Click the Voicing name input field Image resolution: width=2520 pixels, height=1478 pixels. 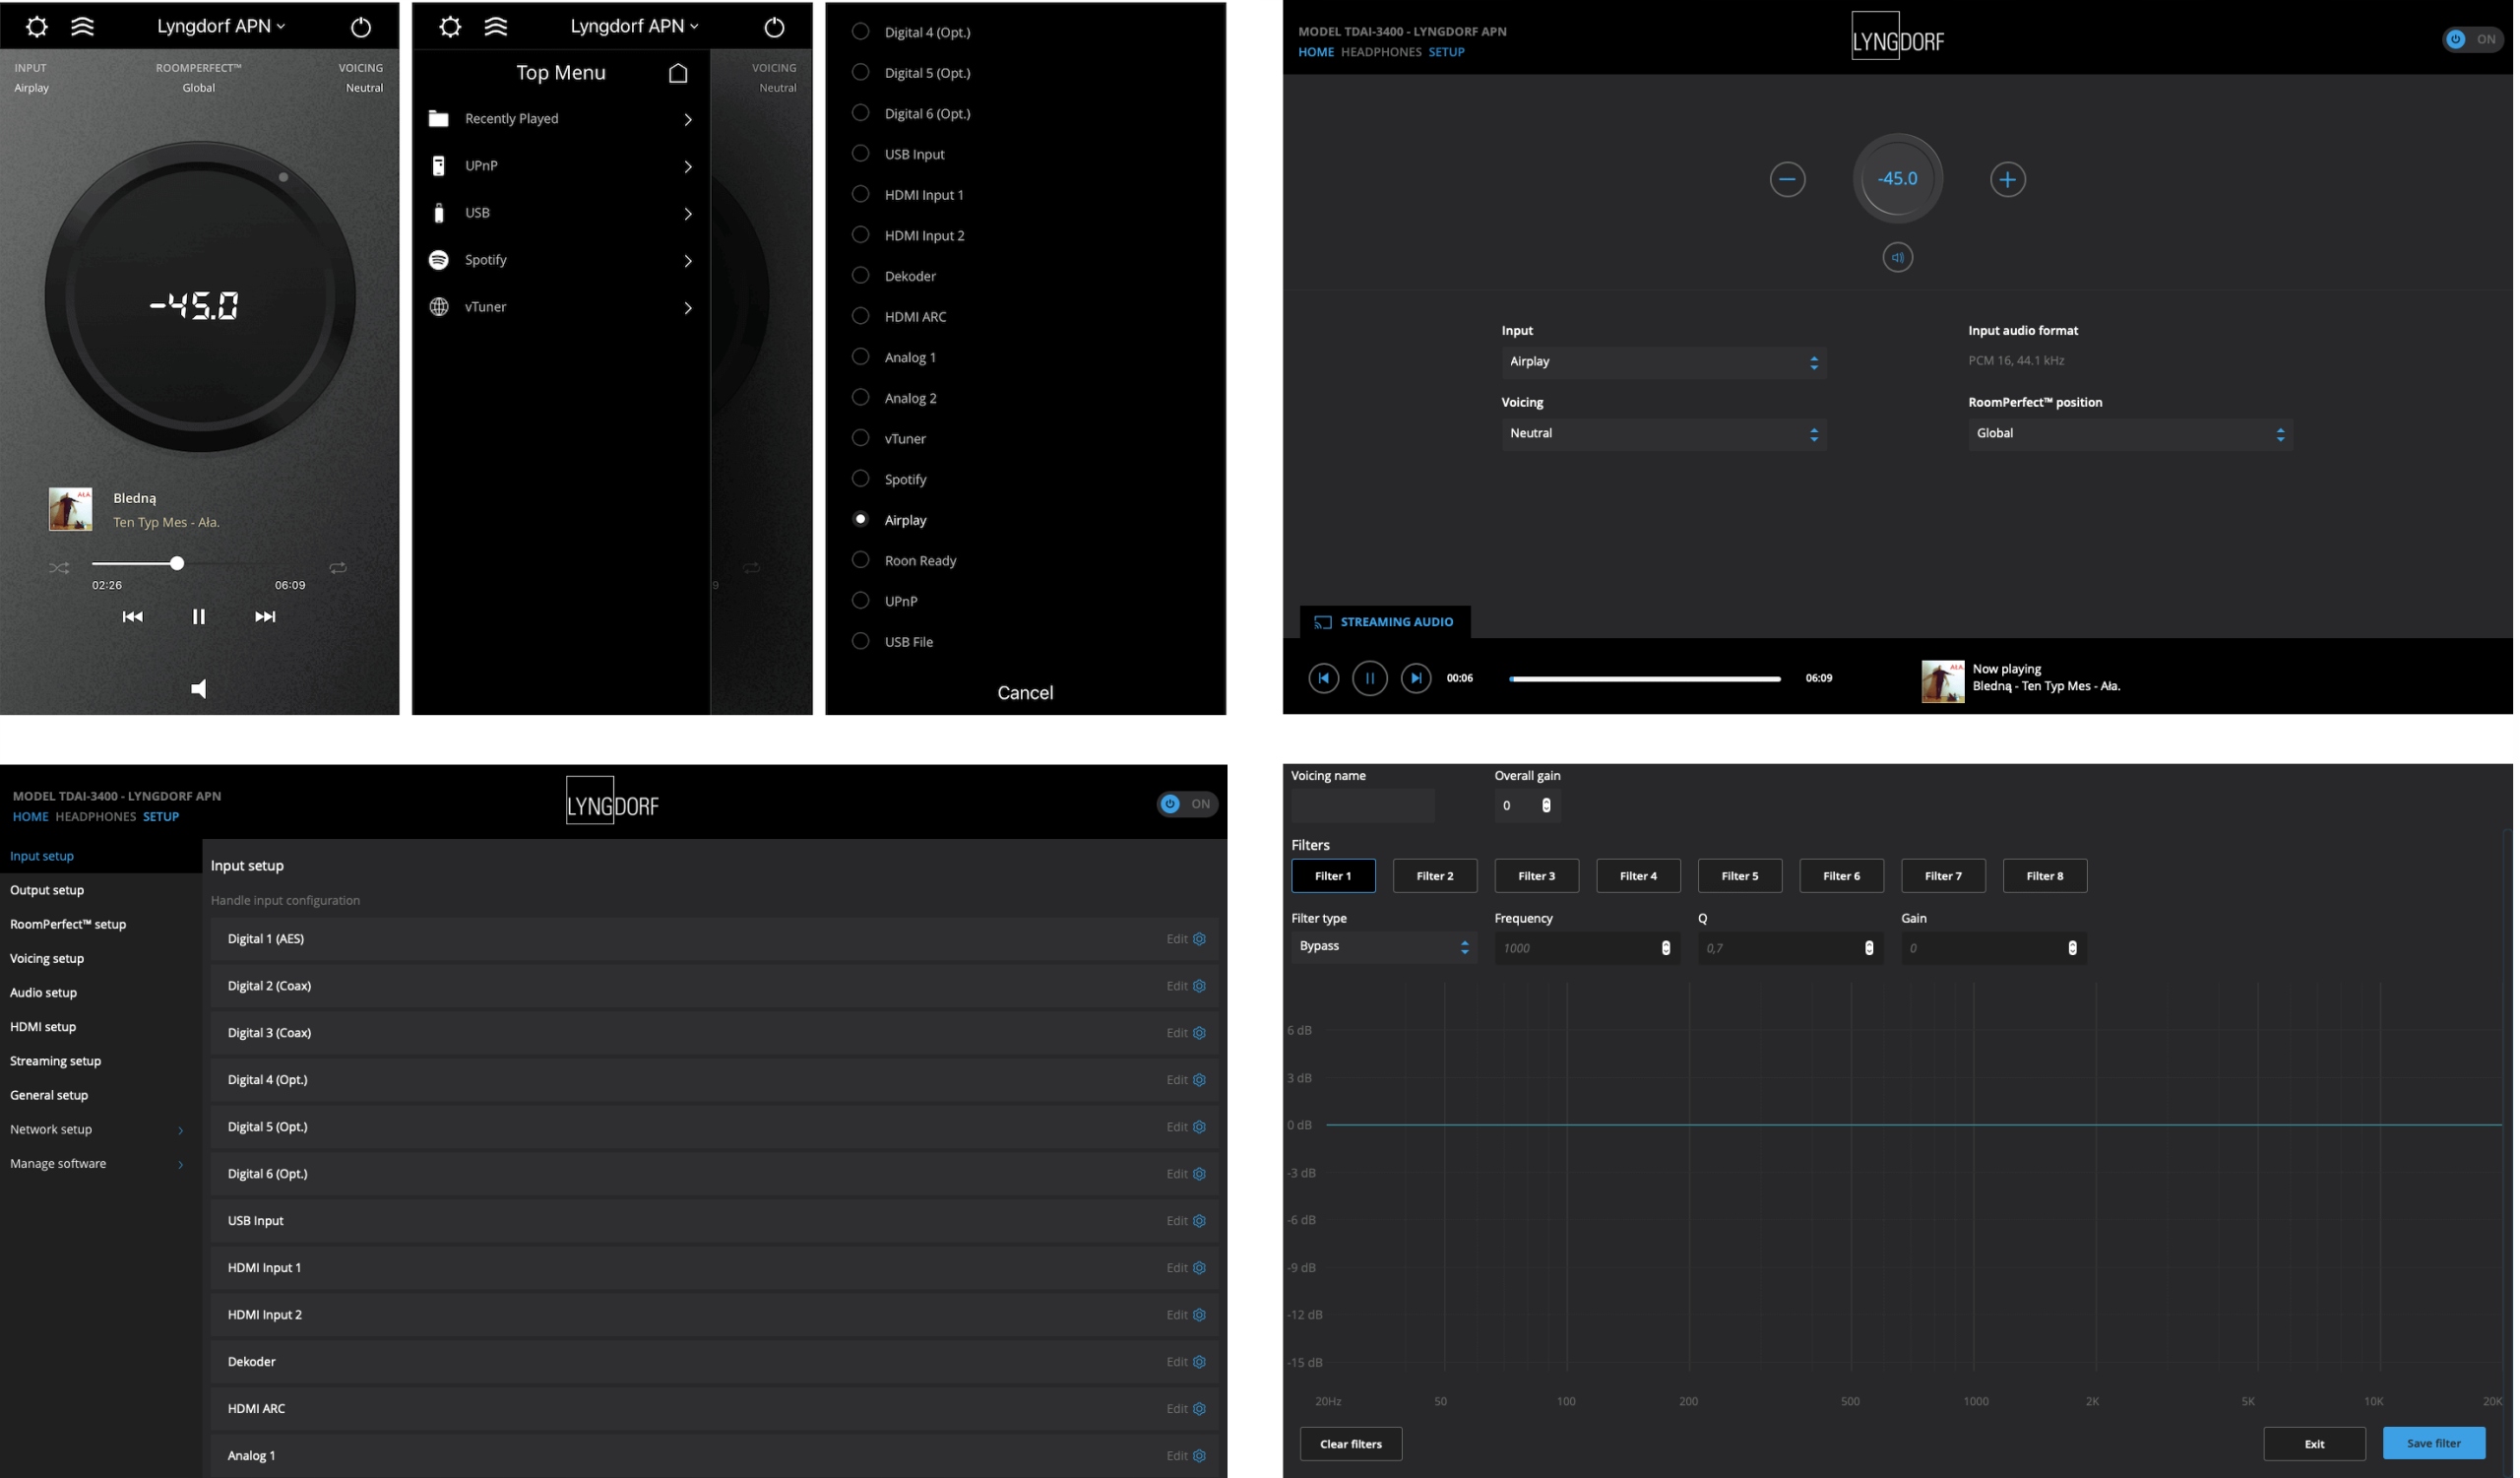[x=1362, y=806]
